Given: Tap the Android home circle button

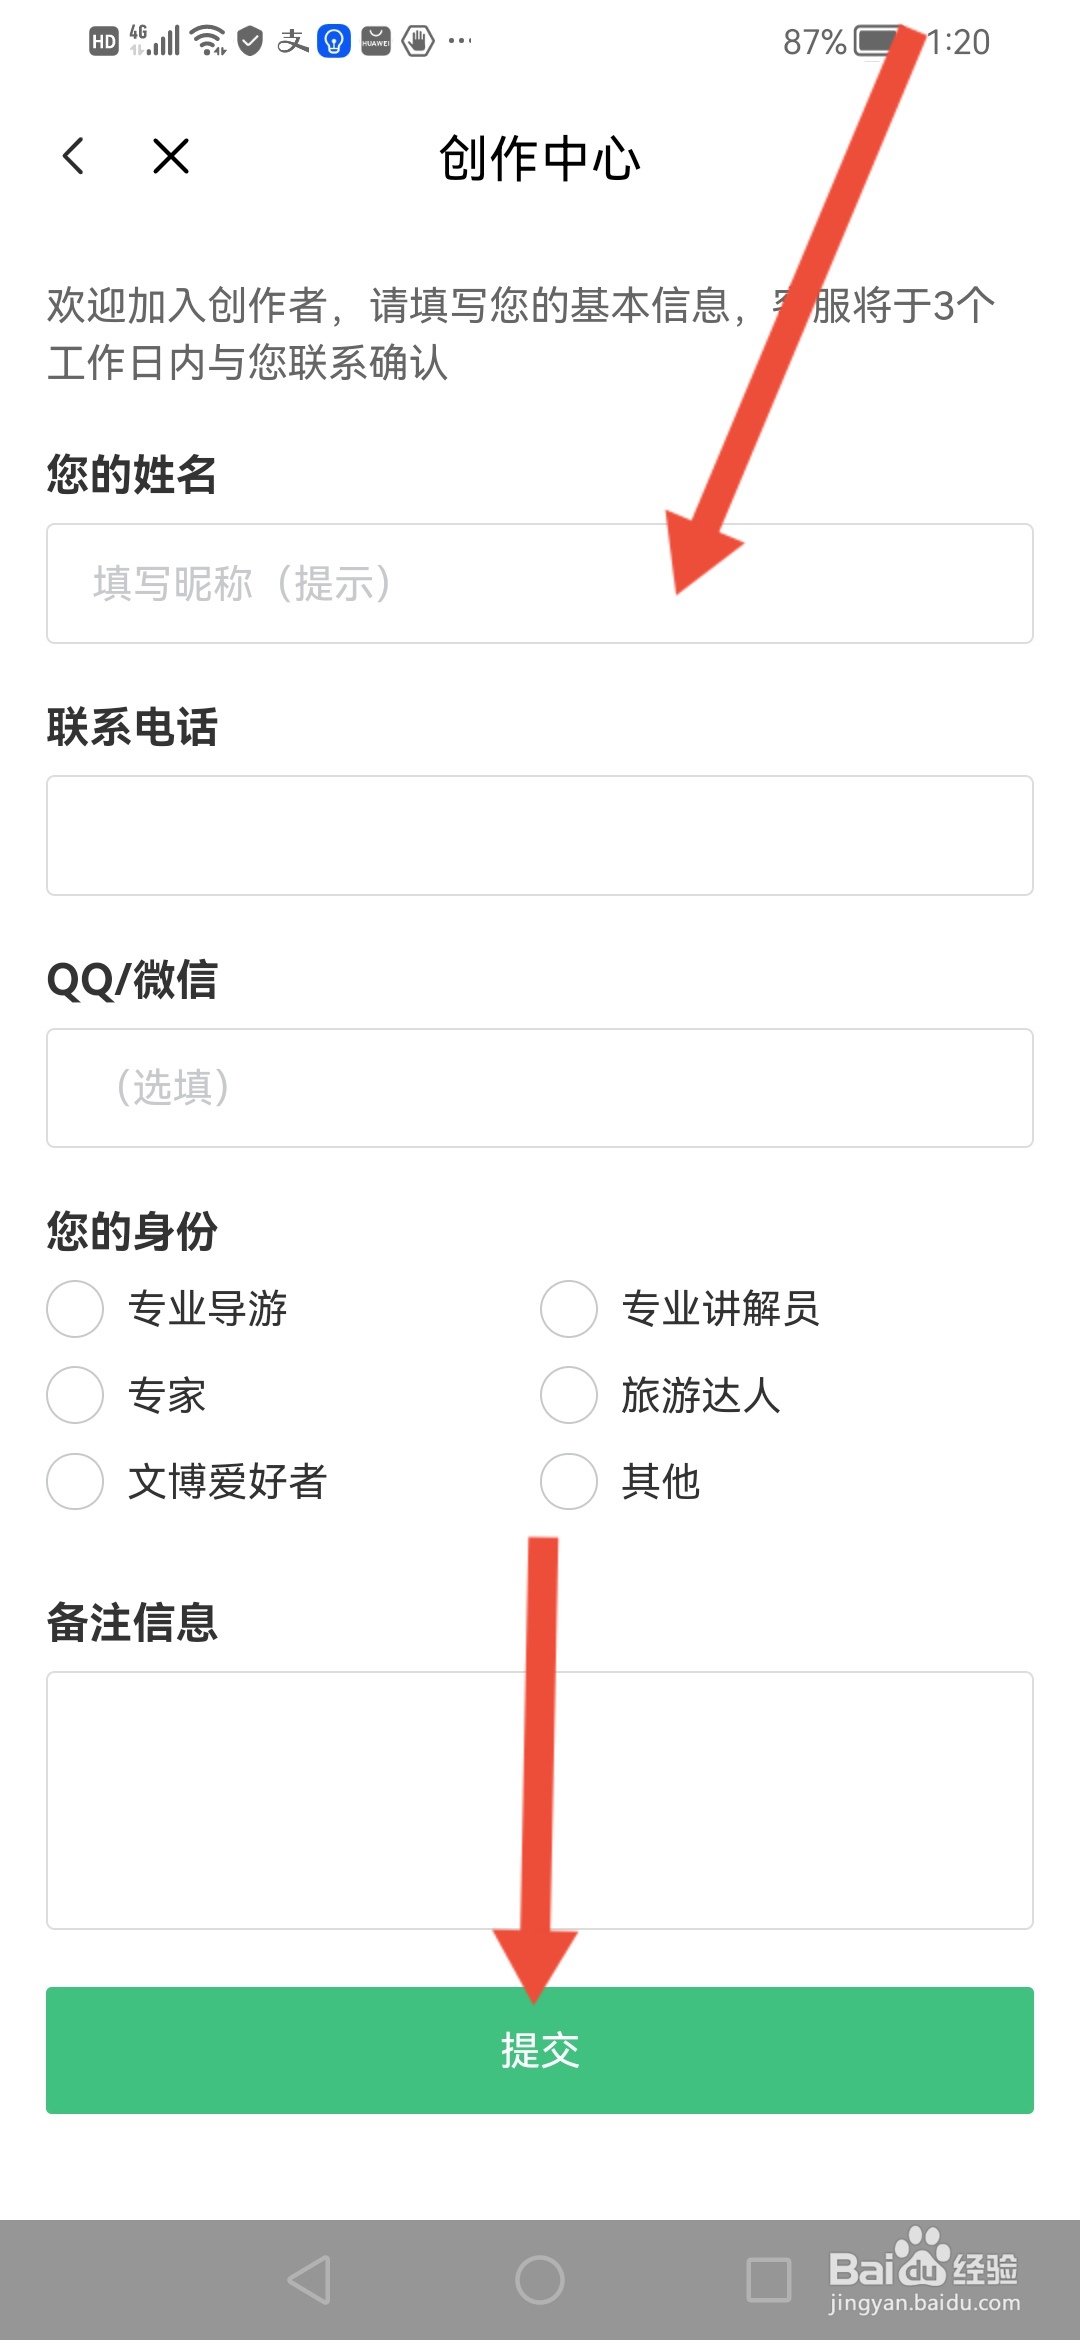Looking at the screenshot, I should click(540, 2280).
